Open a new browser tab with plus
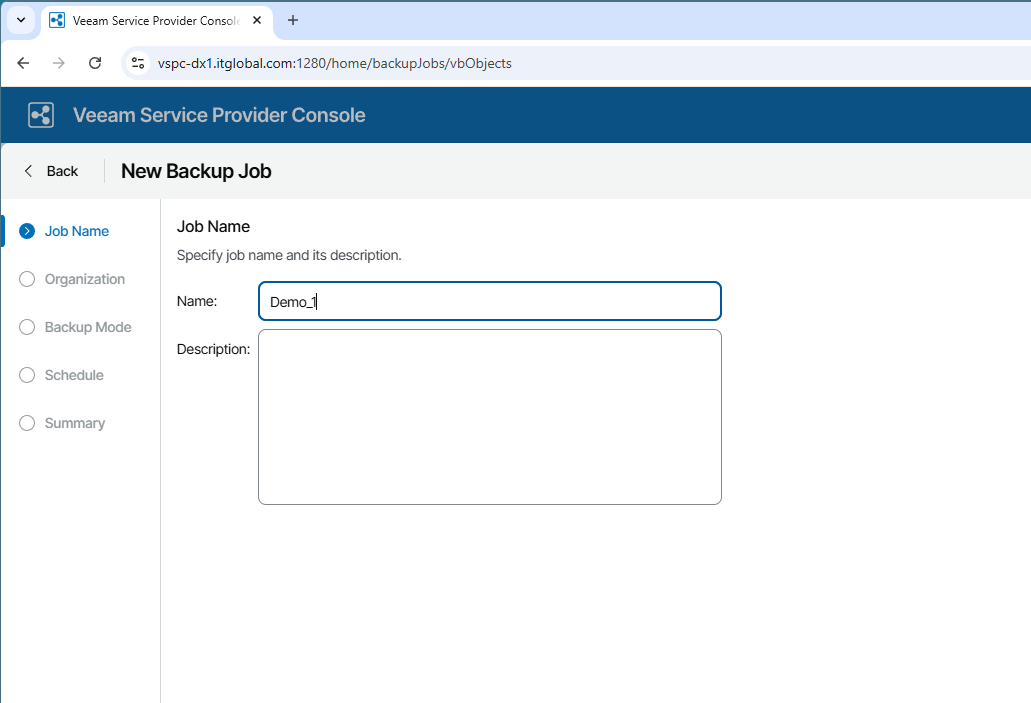 (293, 20)
